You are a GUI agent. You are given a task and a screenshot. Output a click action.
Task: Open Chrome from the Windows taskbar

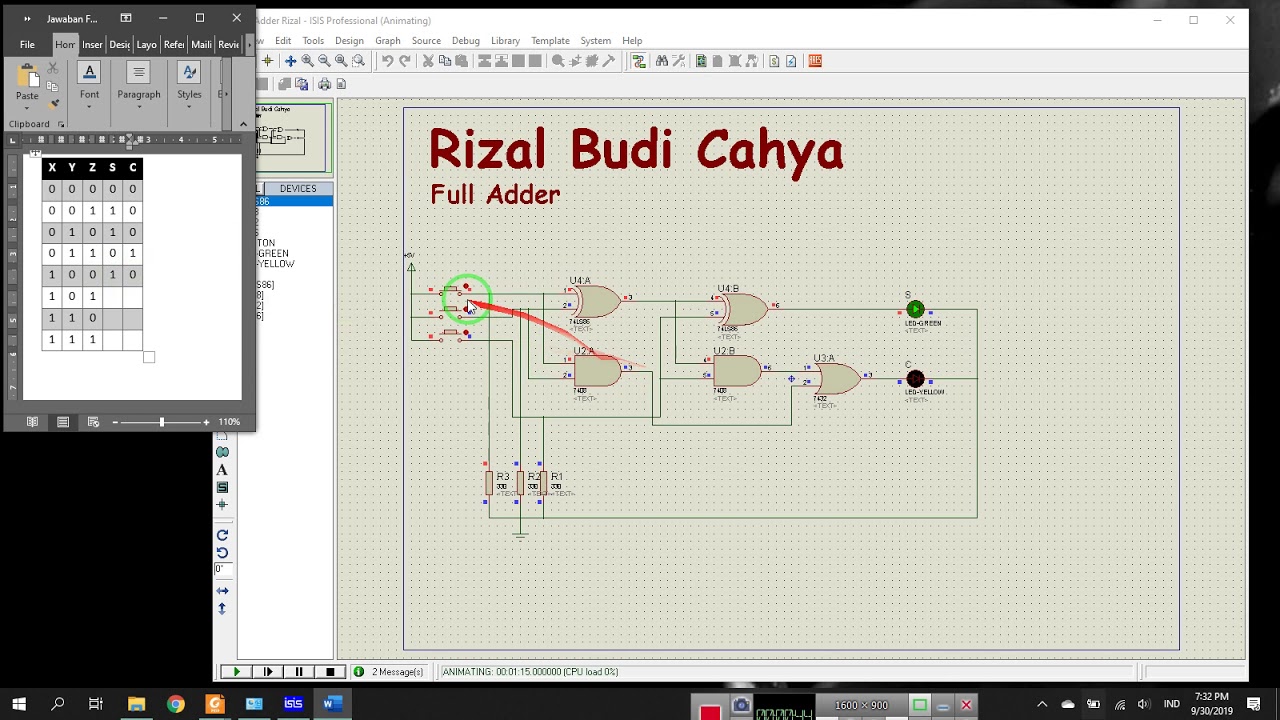click(176, 704)
